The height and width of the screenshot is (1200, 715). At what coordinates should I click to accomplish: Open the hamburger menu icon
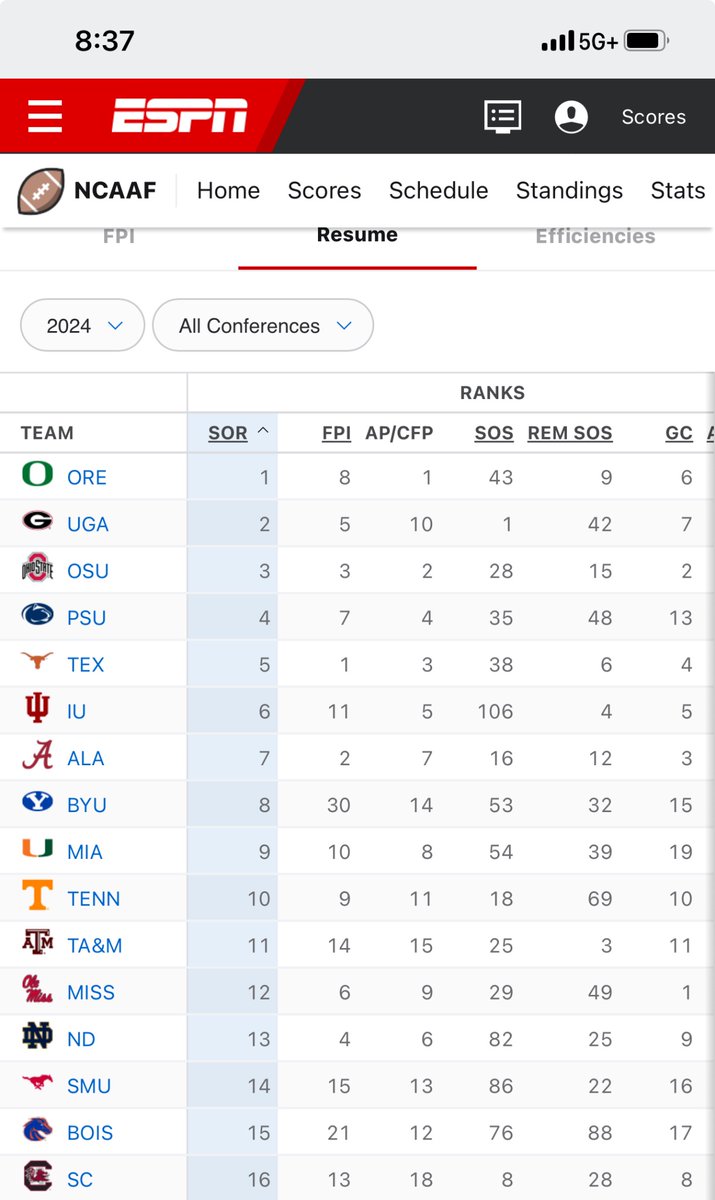tap(45, 116)
